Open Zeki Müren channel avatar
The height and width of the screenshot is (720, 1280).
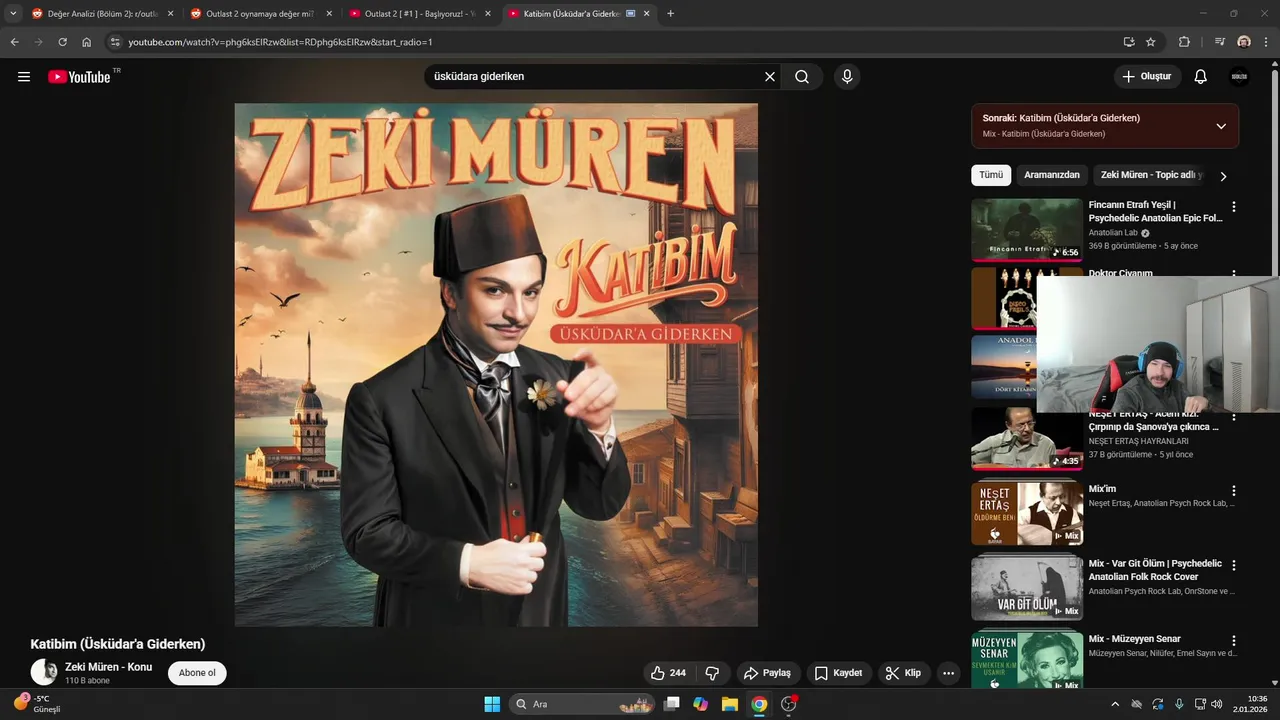pyautogui.click(x=44, y=672)
